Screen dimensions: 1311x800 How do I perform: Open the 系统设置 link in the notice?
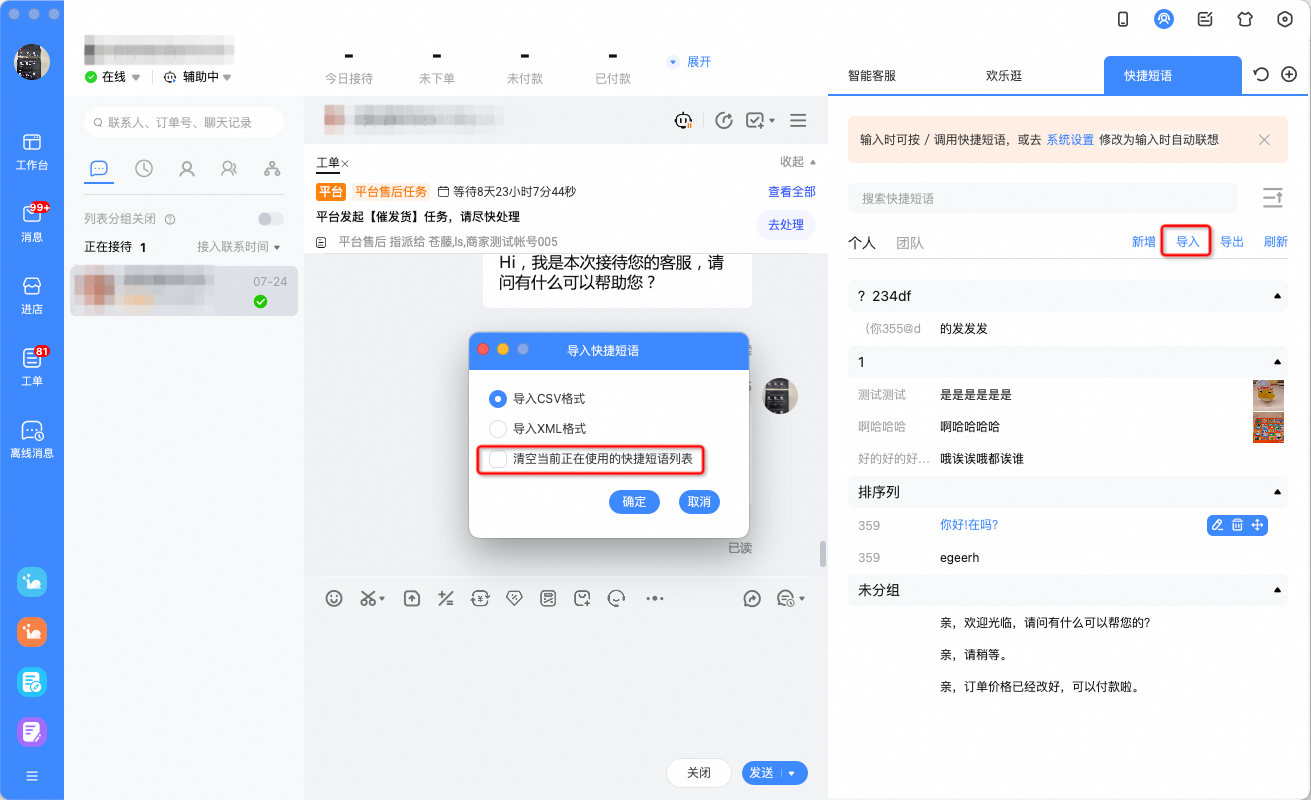point(1070,140)
